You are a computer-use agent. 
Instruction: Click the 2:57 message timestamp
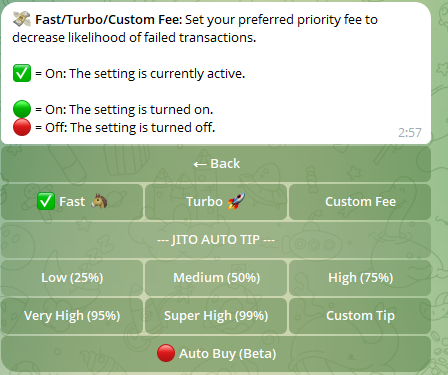410,133
